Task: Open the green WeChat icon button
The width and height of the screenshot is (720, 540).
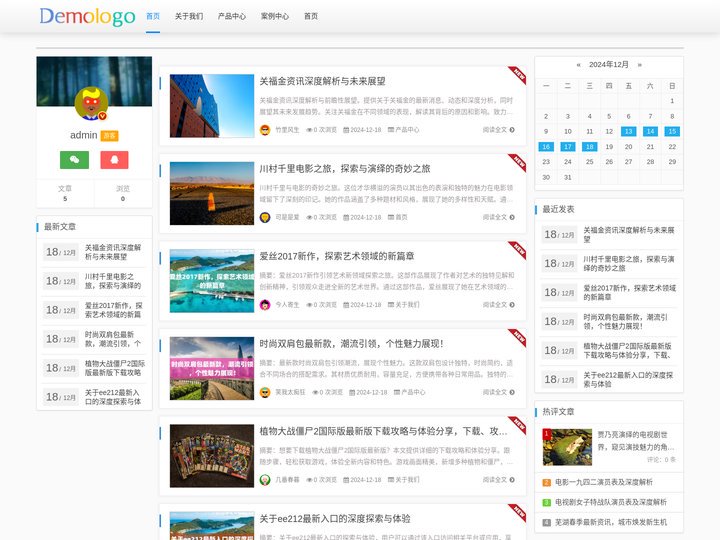Action: [x=74, y=160]
